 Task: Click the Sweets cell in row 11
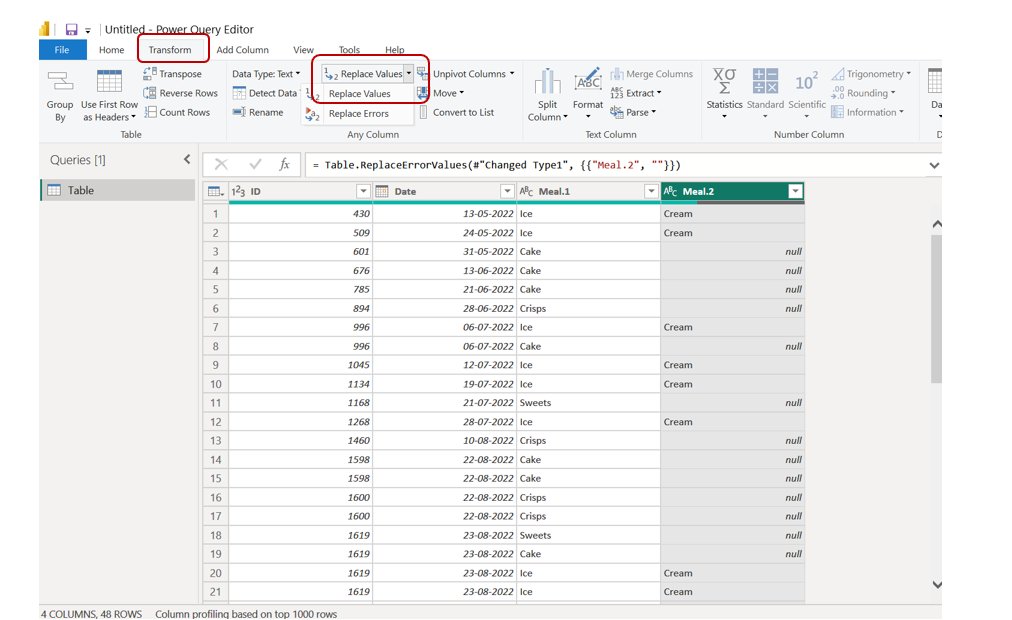point(588,403)
